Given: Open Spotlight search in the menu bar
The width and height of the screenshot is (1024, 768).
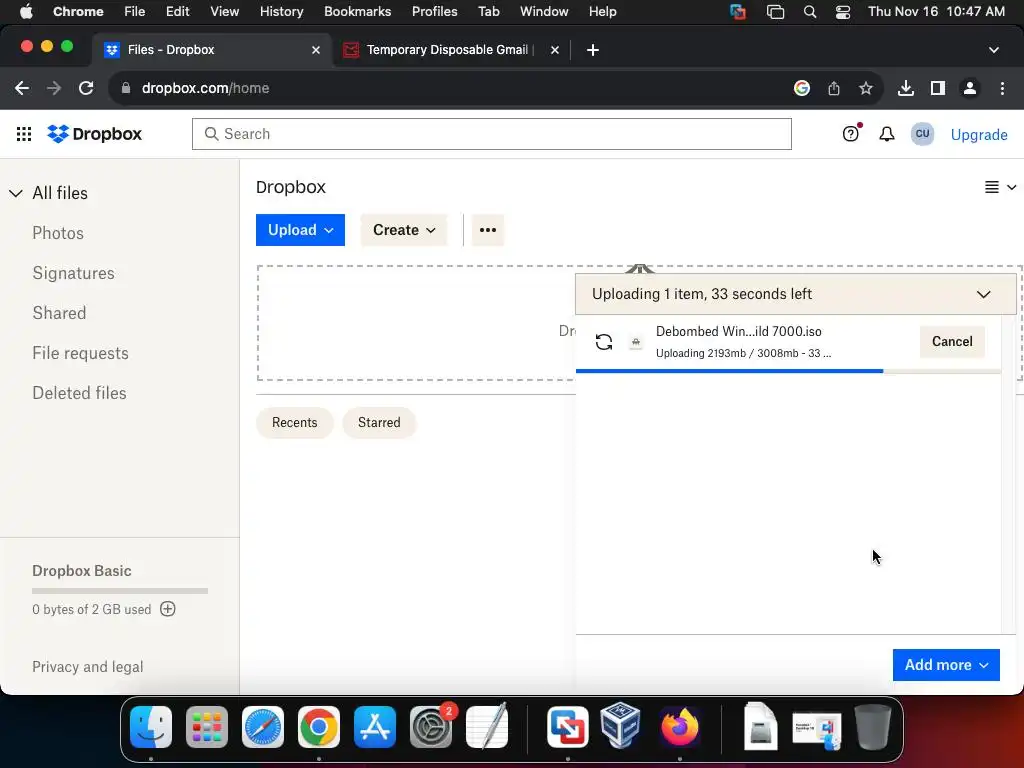Looking at the screenshot, I should [x=810, y=11].
